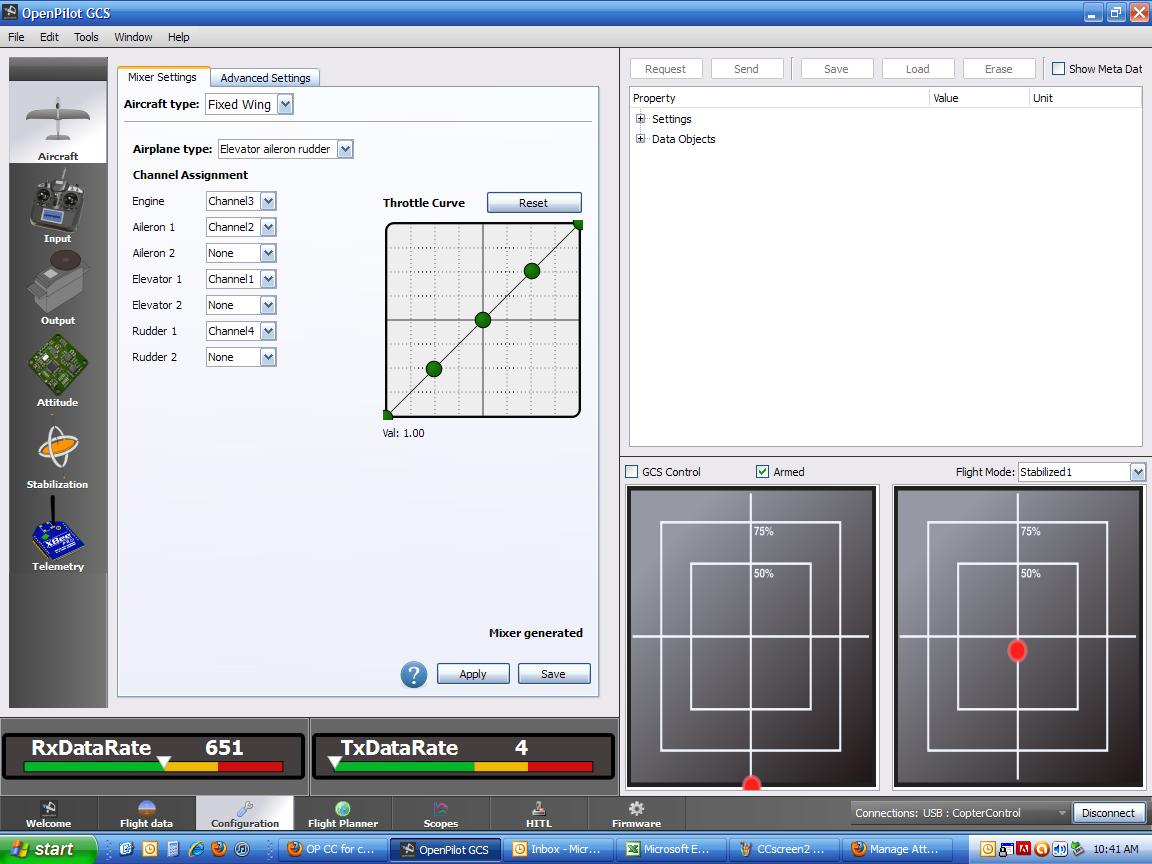Expand the Data Objects tree node

(641, 139)
